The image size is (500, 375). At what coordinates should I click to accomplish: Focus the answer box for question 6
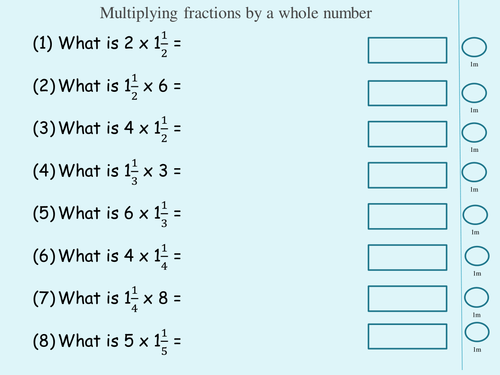(407, 258)
